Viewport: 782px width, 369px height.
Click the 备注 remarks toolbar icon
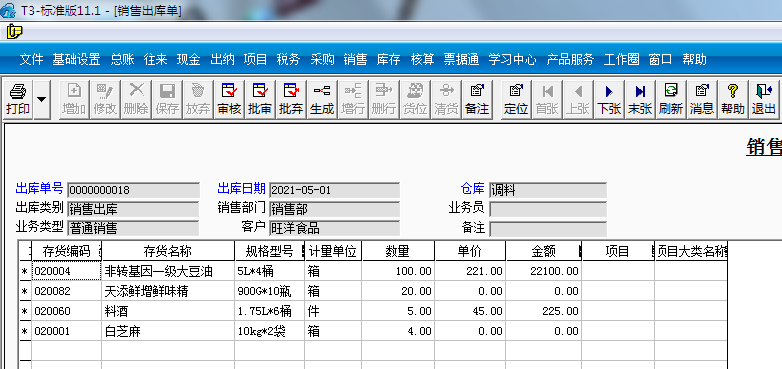(477, 99)
